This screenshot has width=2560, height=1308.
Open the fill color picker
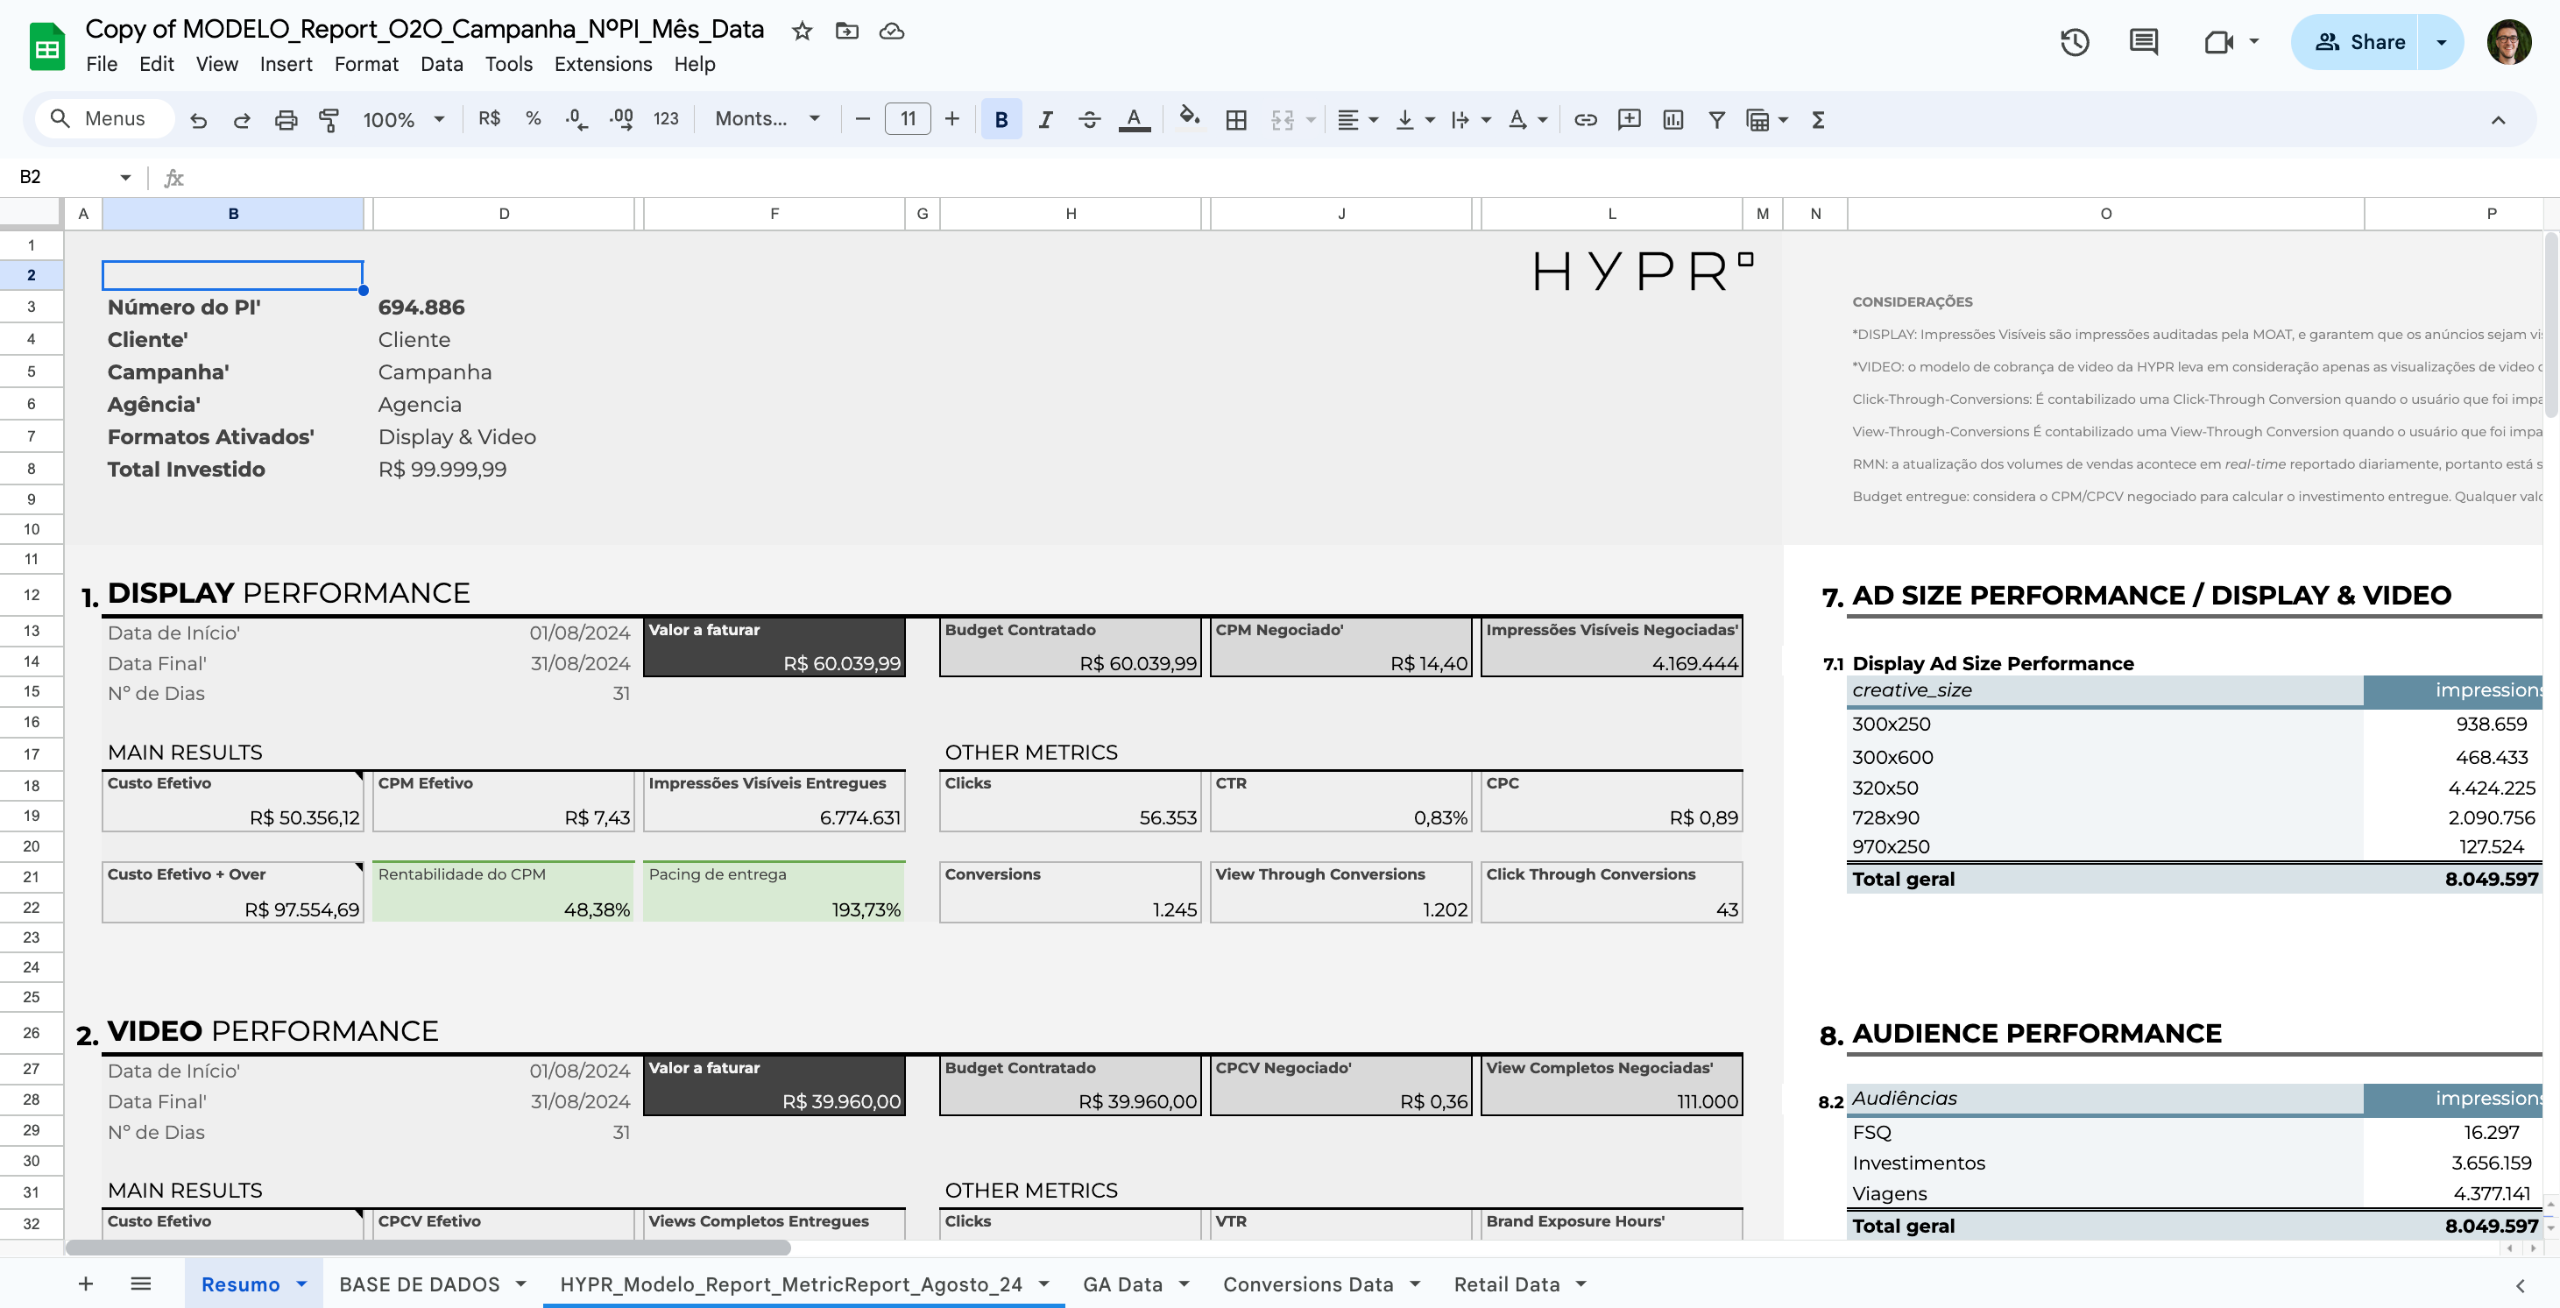[1189, 118]
